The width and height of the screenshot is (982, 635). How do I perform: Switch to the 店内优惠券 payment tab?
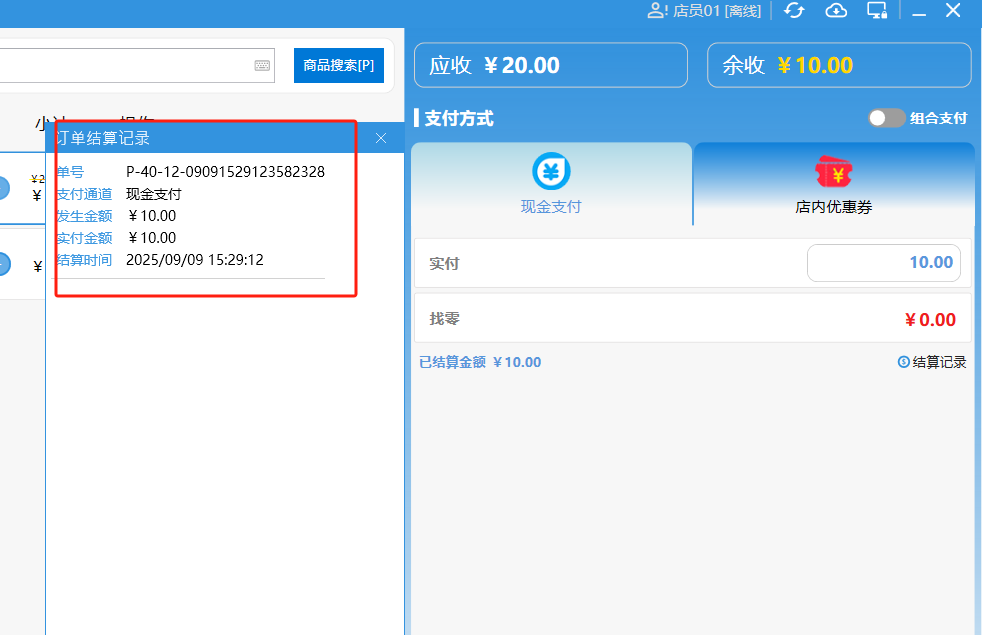[834, 185]
